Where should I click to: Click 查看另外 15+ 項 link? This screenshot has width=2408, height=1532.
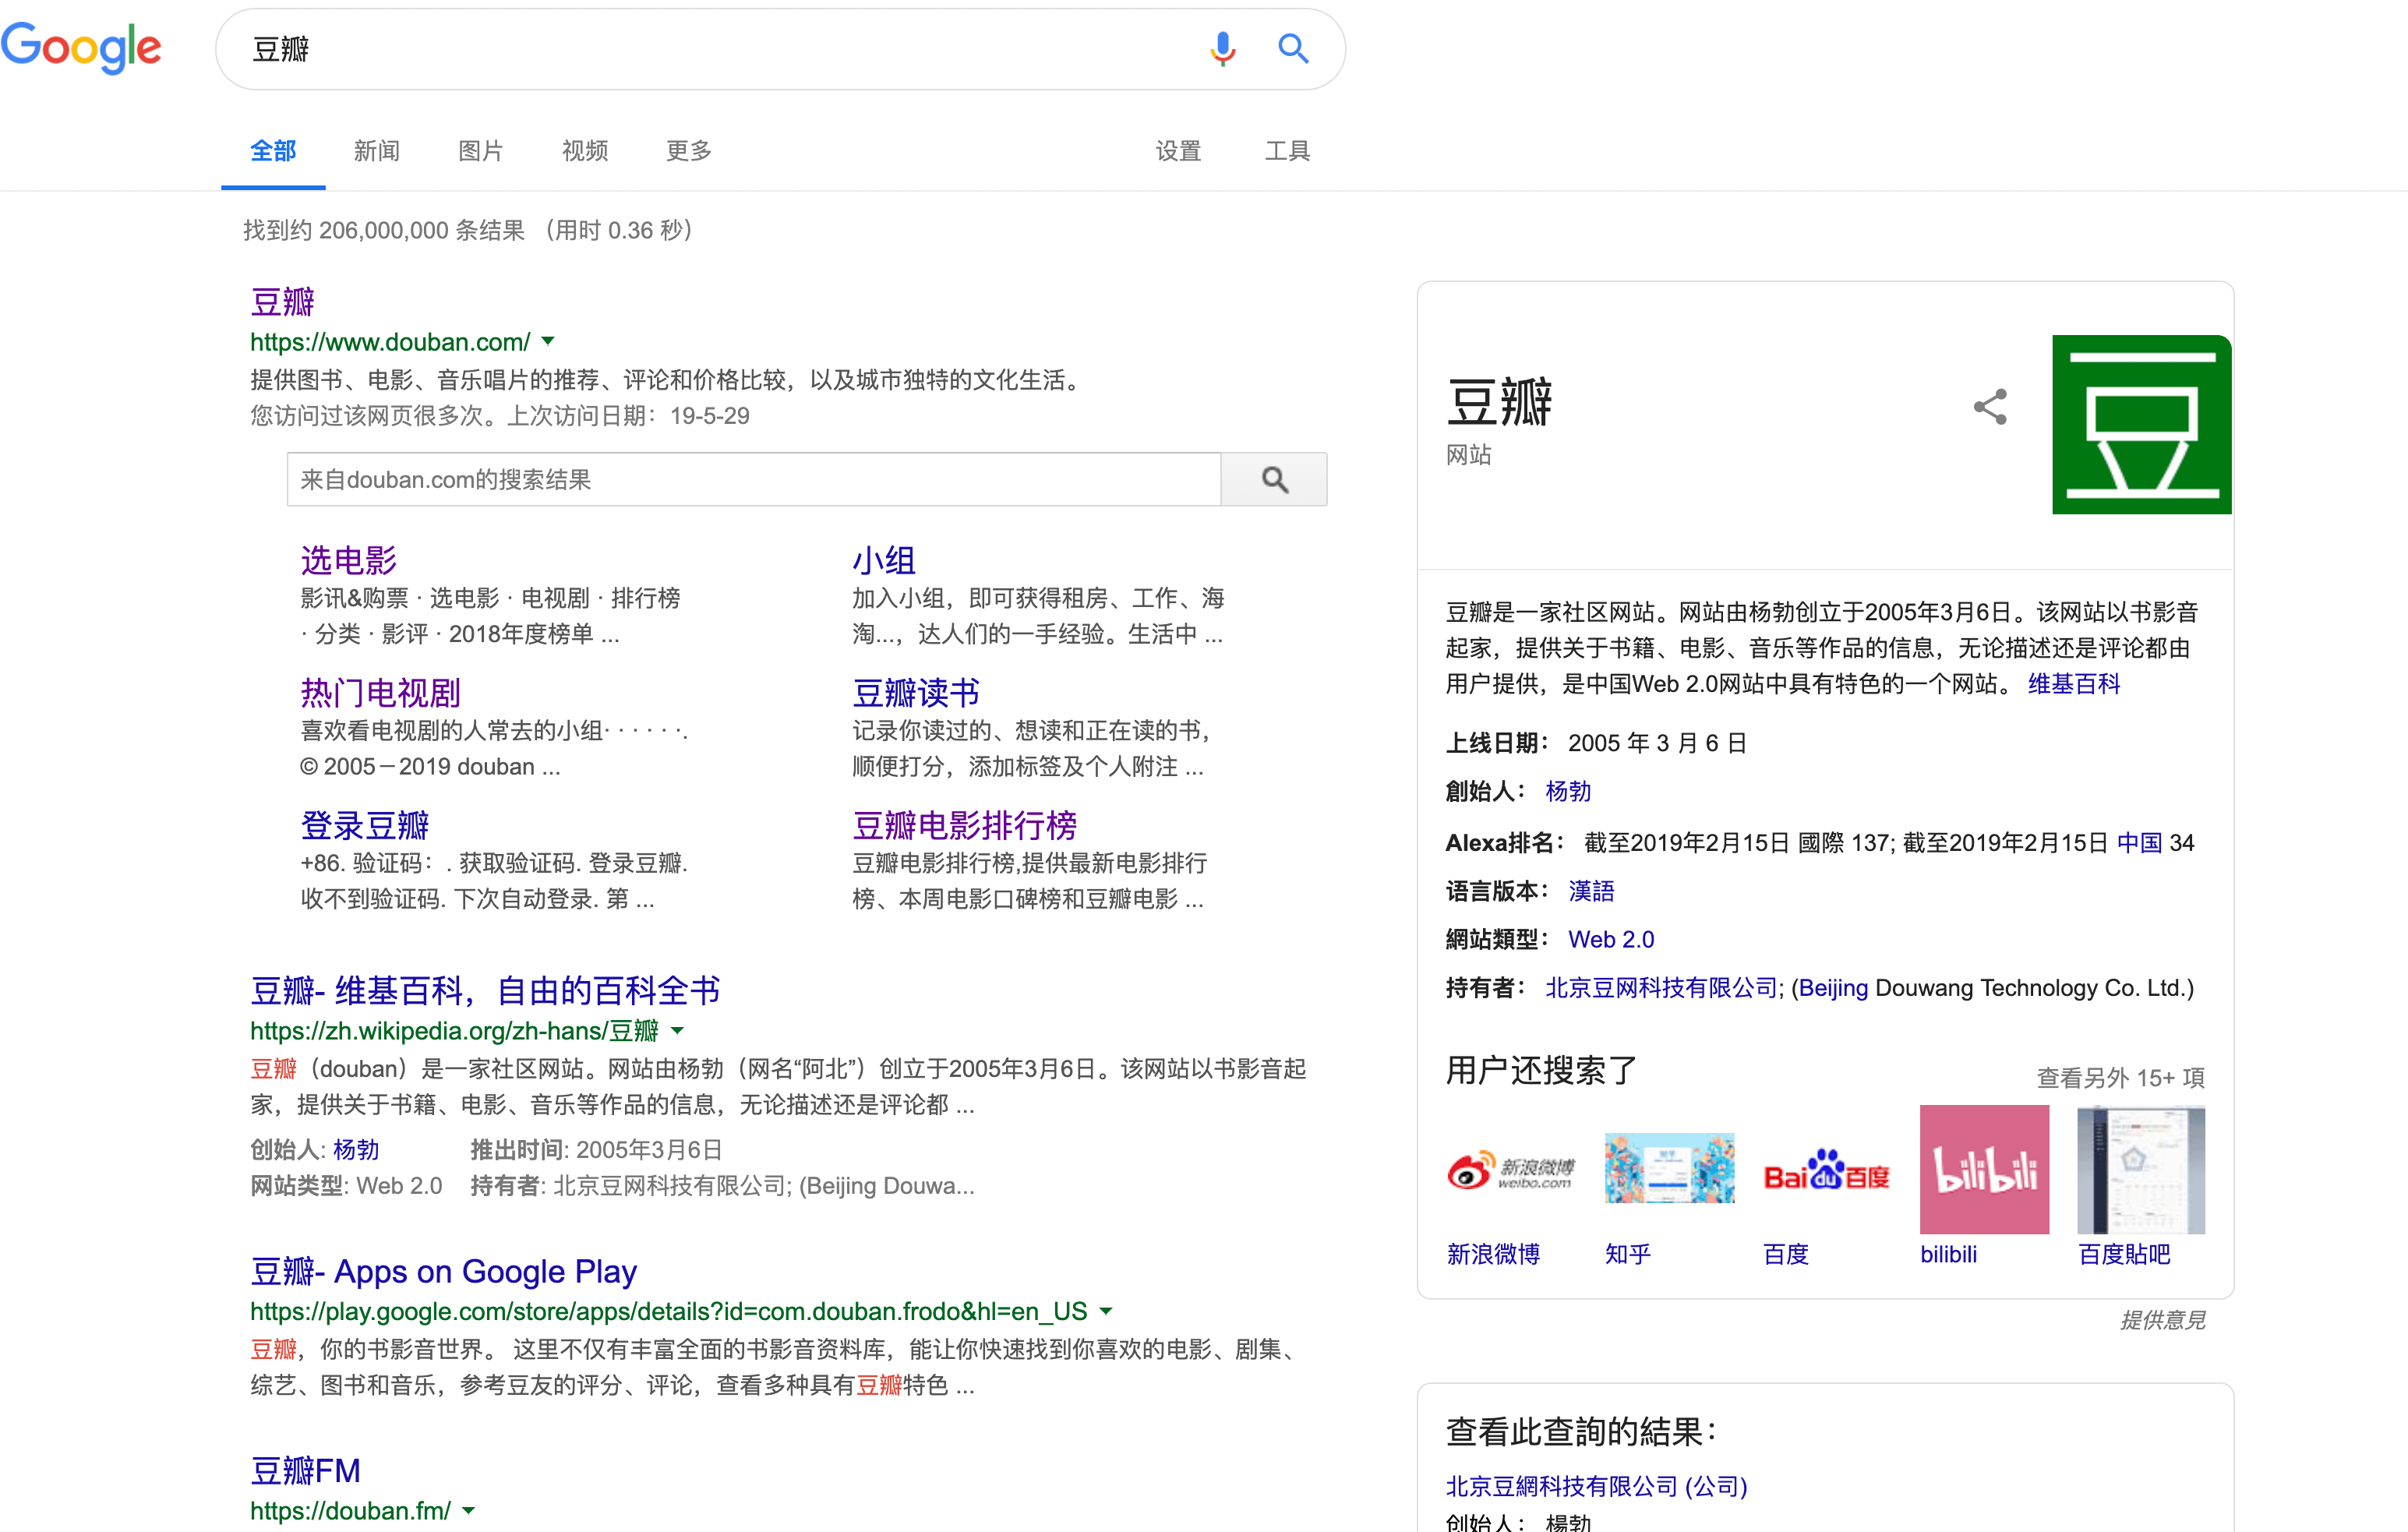point(2121,1077)
